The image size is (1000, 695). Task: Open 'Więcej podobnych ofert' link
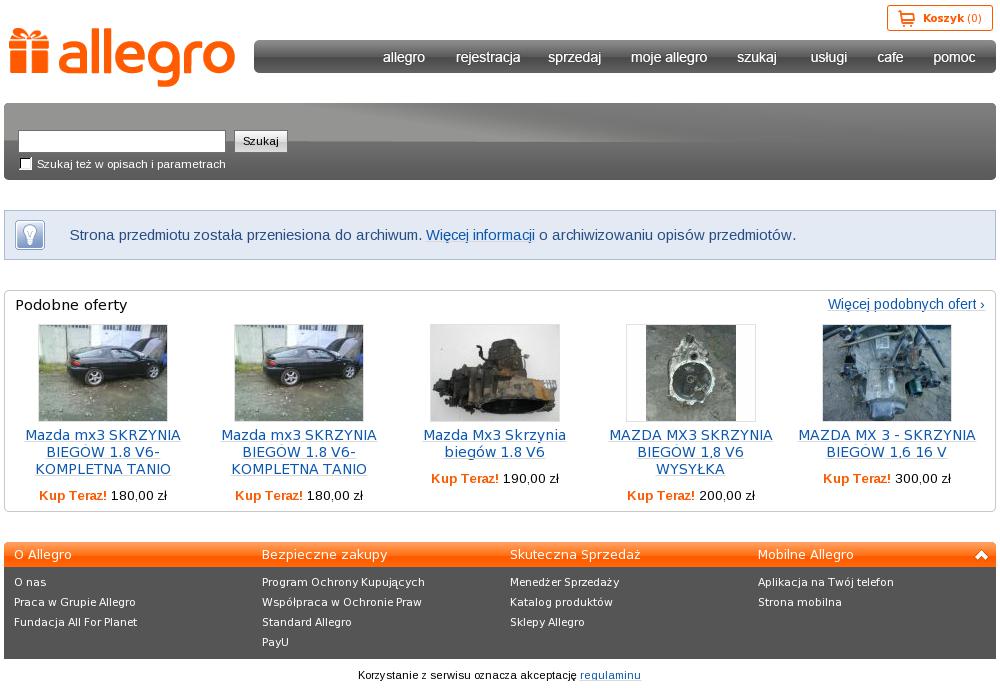coord(906,304)
